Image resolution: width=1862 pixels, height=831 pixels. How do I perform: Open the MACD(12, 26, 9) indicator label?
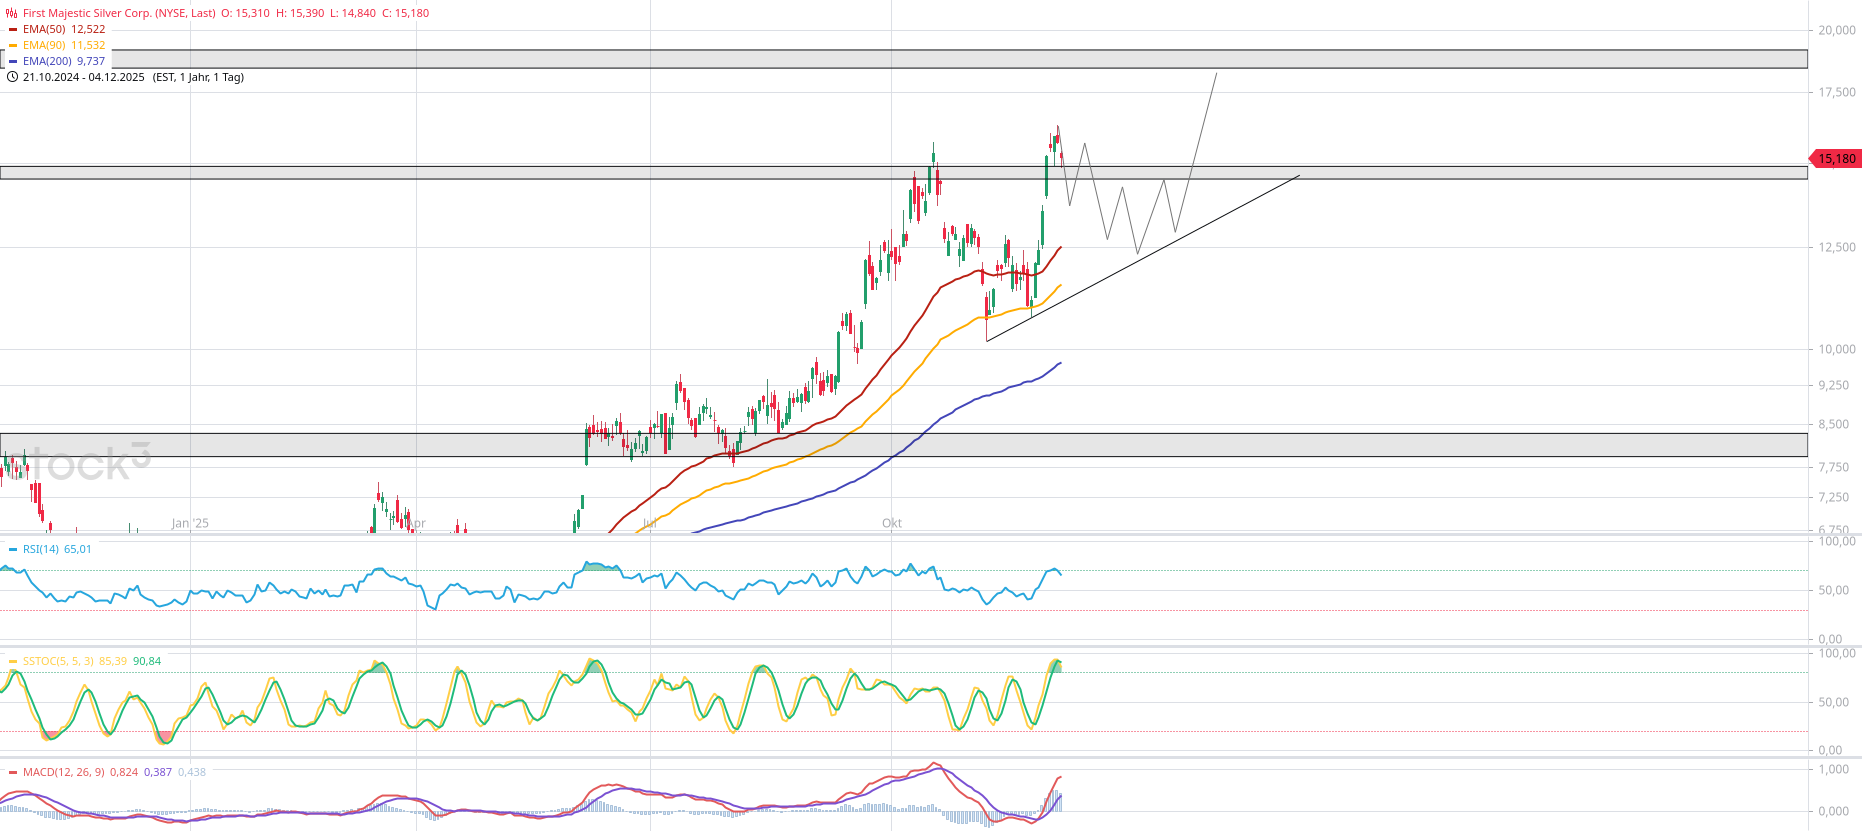(64, 772)
